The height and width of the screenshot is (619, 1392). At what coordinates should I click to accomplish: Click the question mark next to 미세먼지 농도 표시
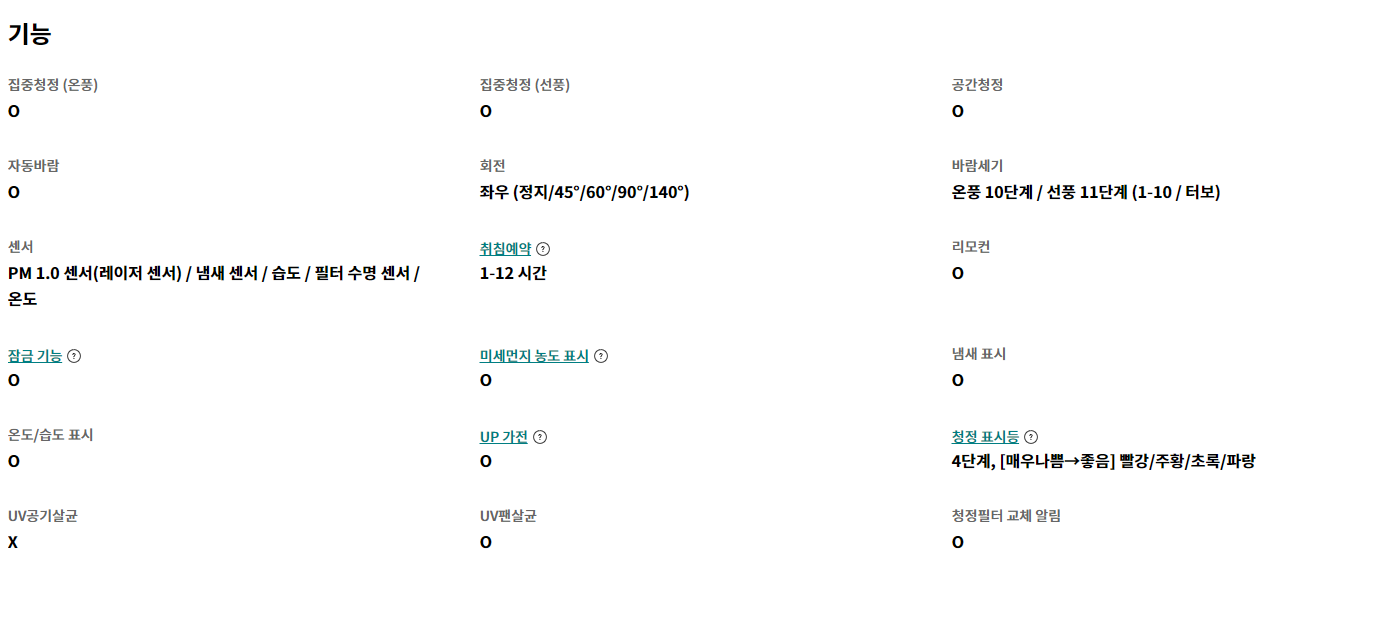(600, 356)
